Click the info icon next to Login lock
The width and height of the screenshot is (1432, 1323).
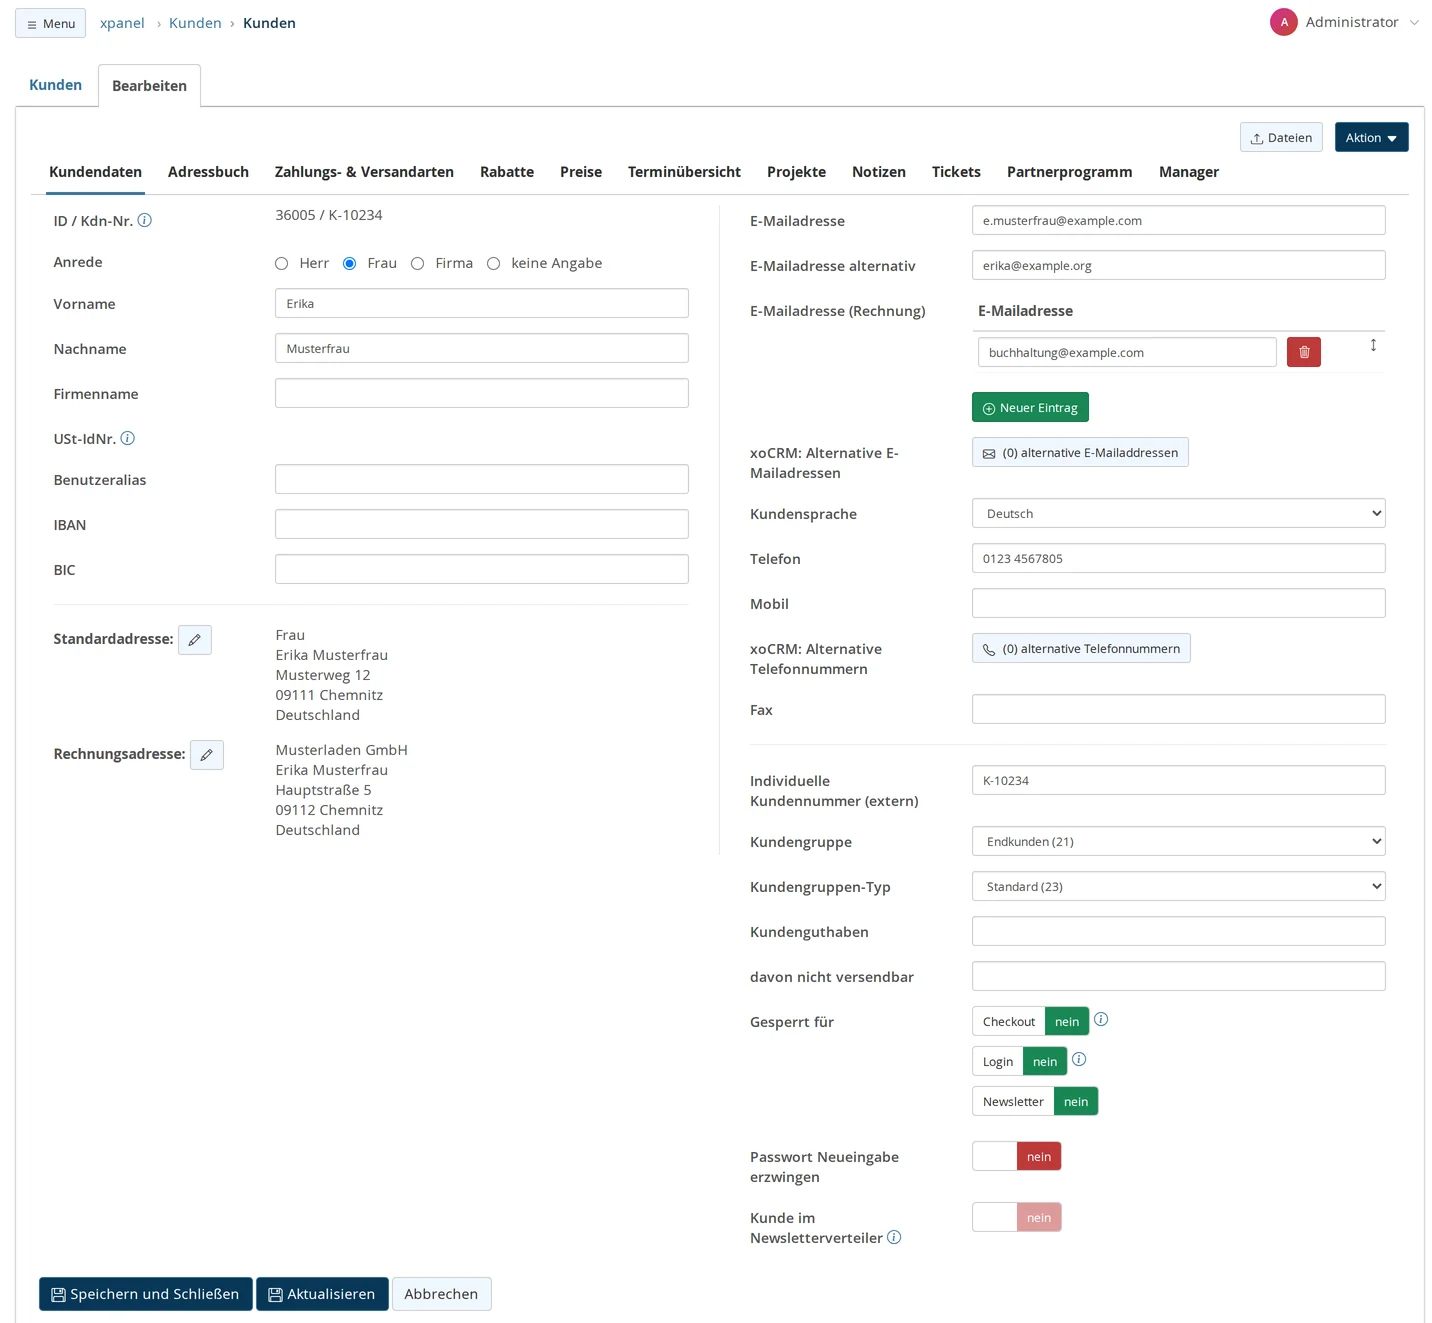click(x=1079, y=1059)
